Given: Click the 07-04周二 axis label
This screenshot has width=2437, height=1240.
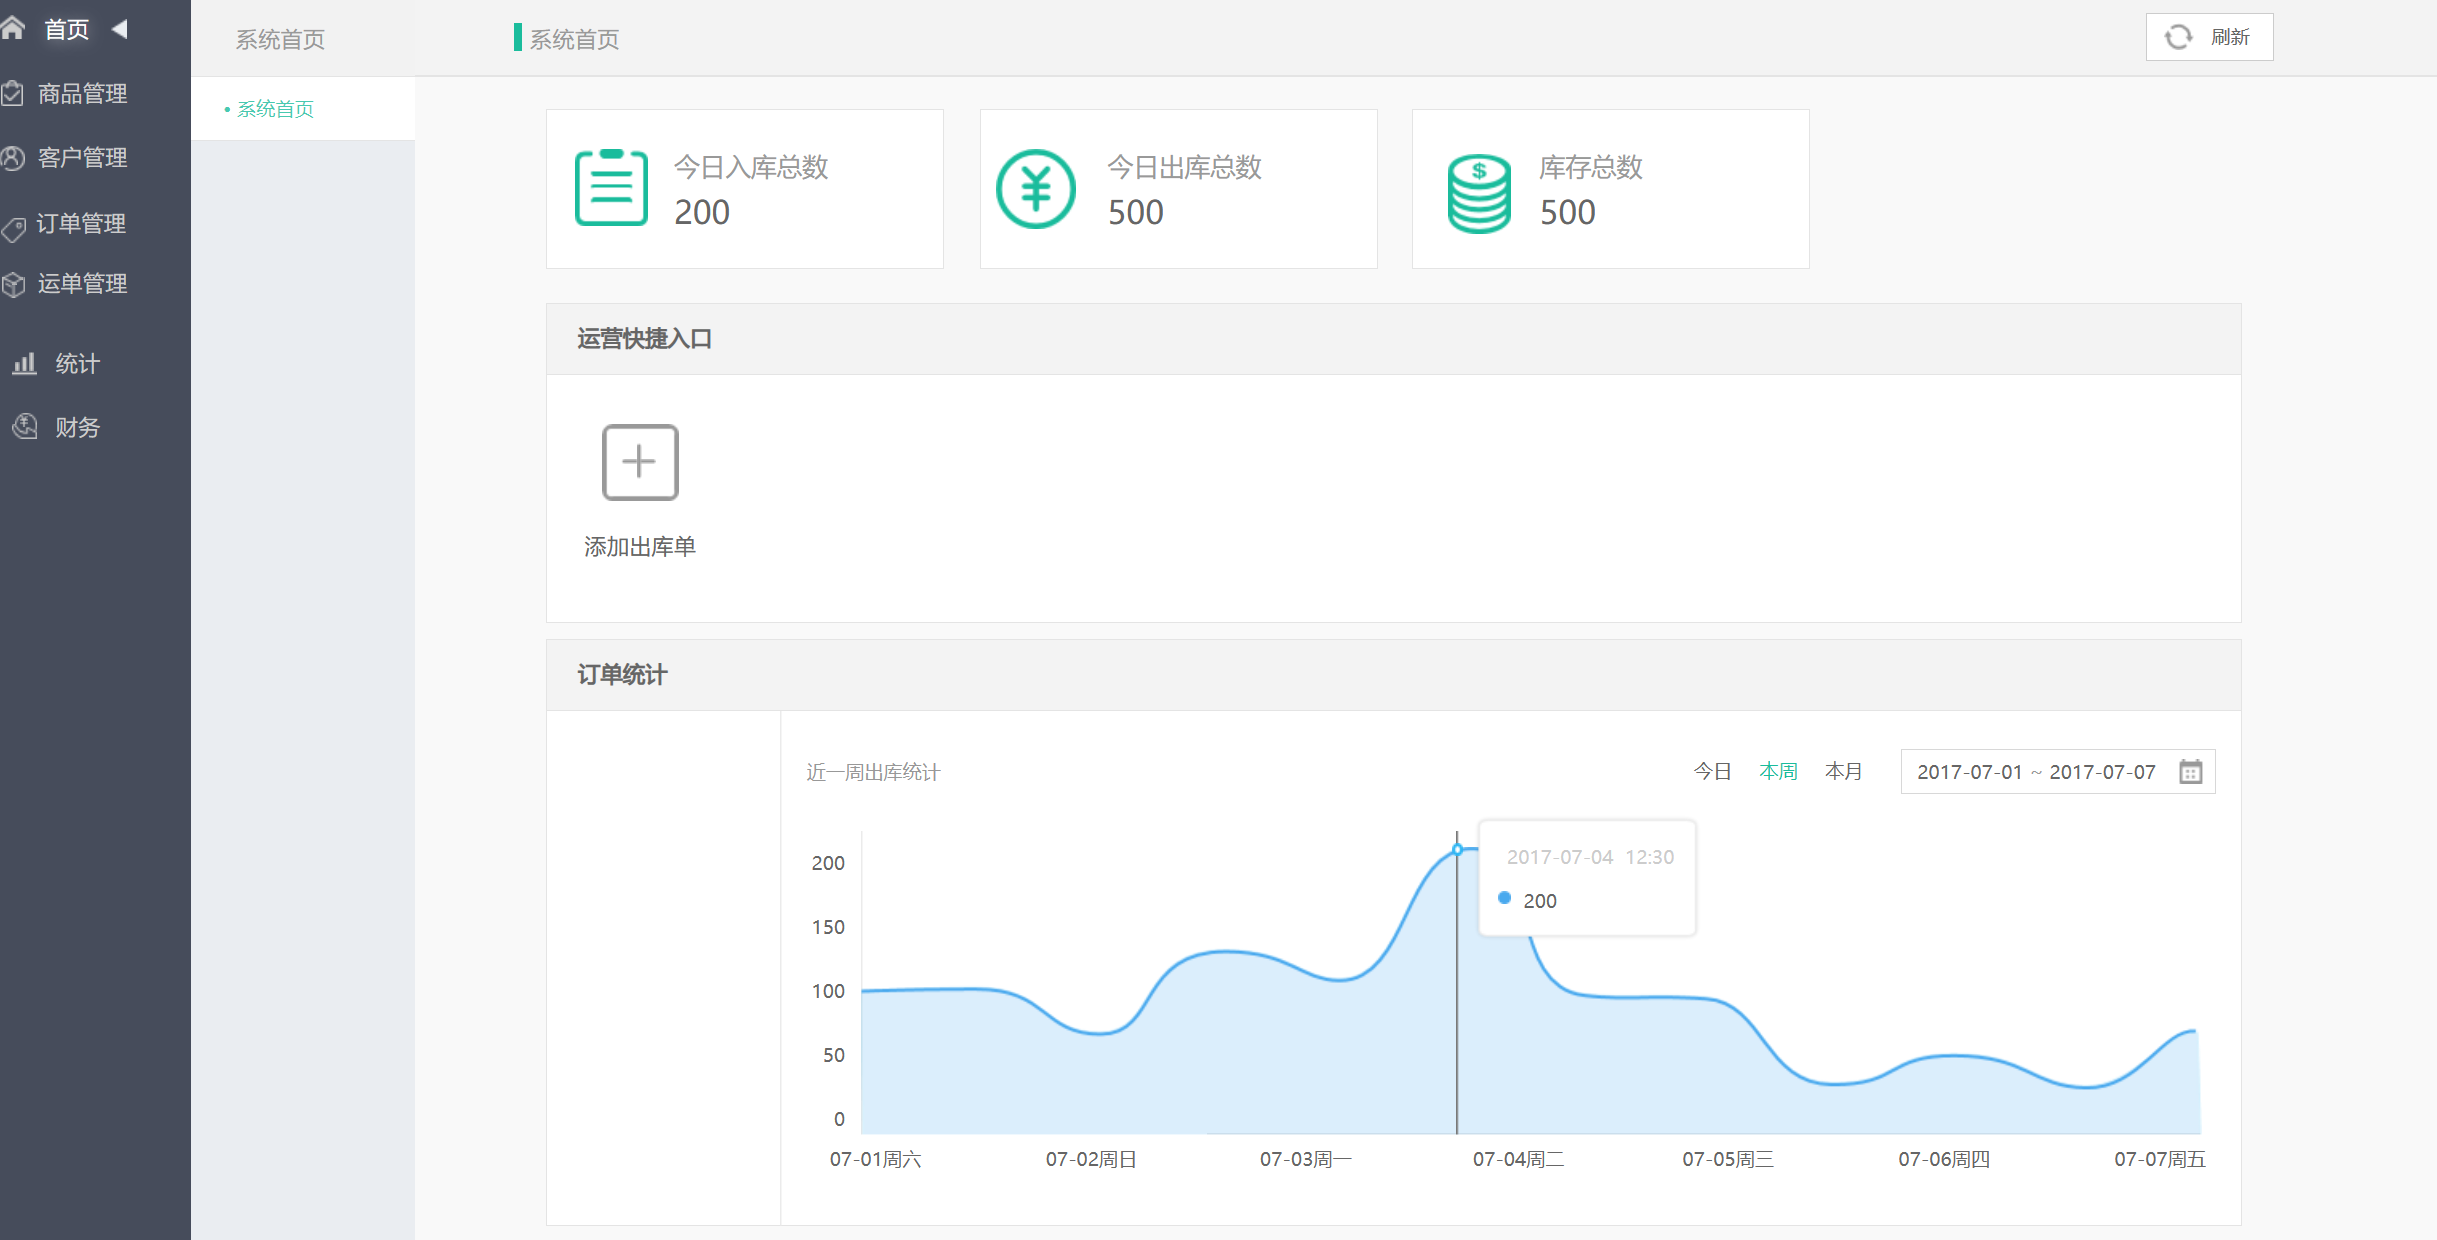Looking at the screenshot, I should click(x=1518, y=1159).
